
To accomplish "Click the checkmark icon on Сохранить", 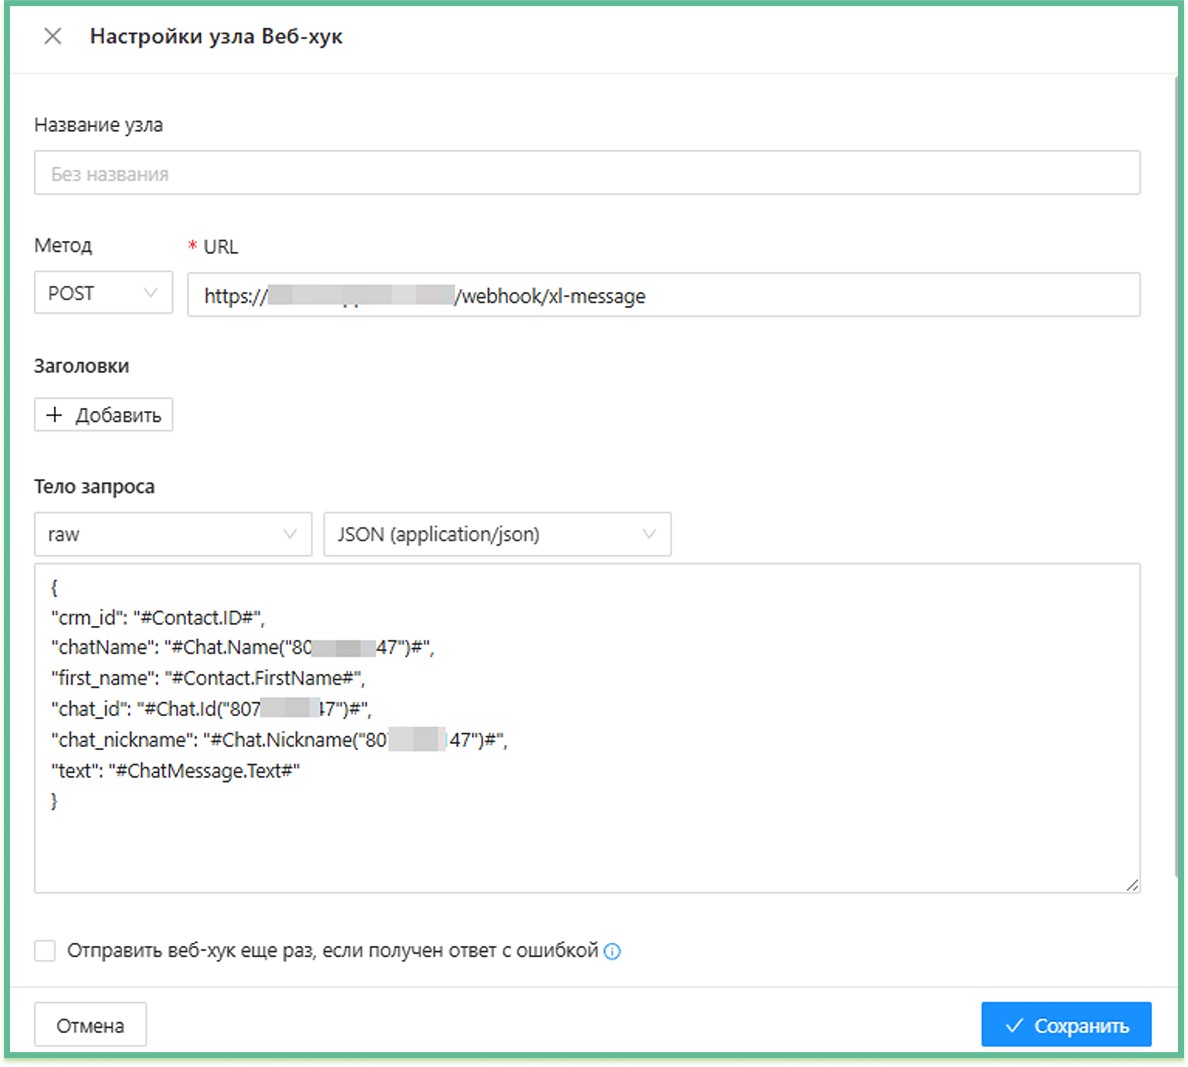I will 1014,1026.
